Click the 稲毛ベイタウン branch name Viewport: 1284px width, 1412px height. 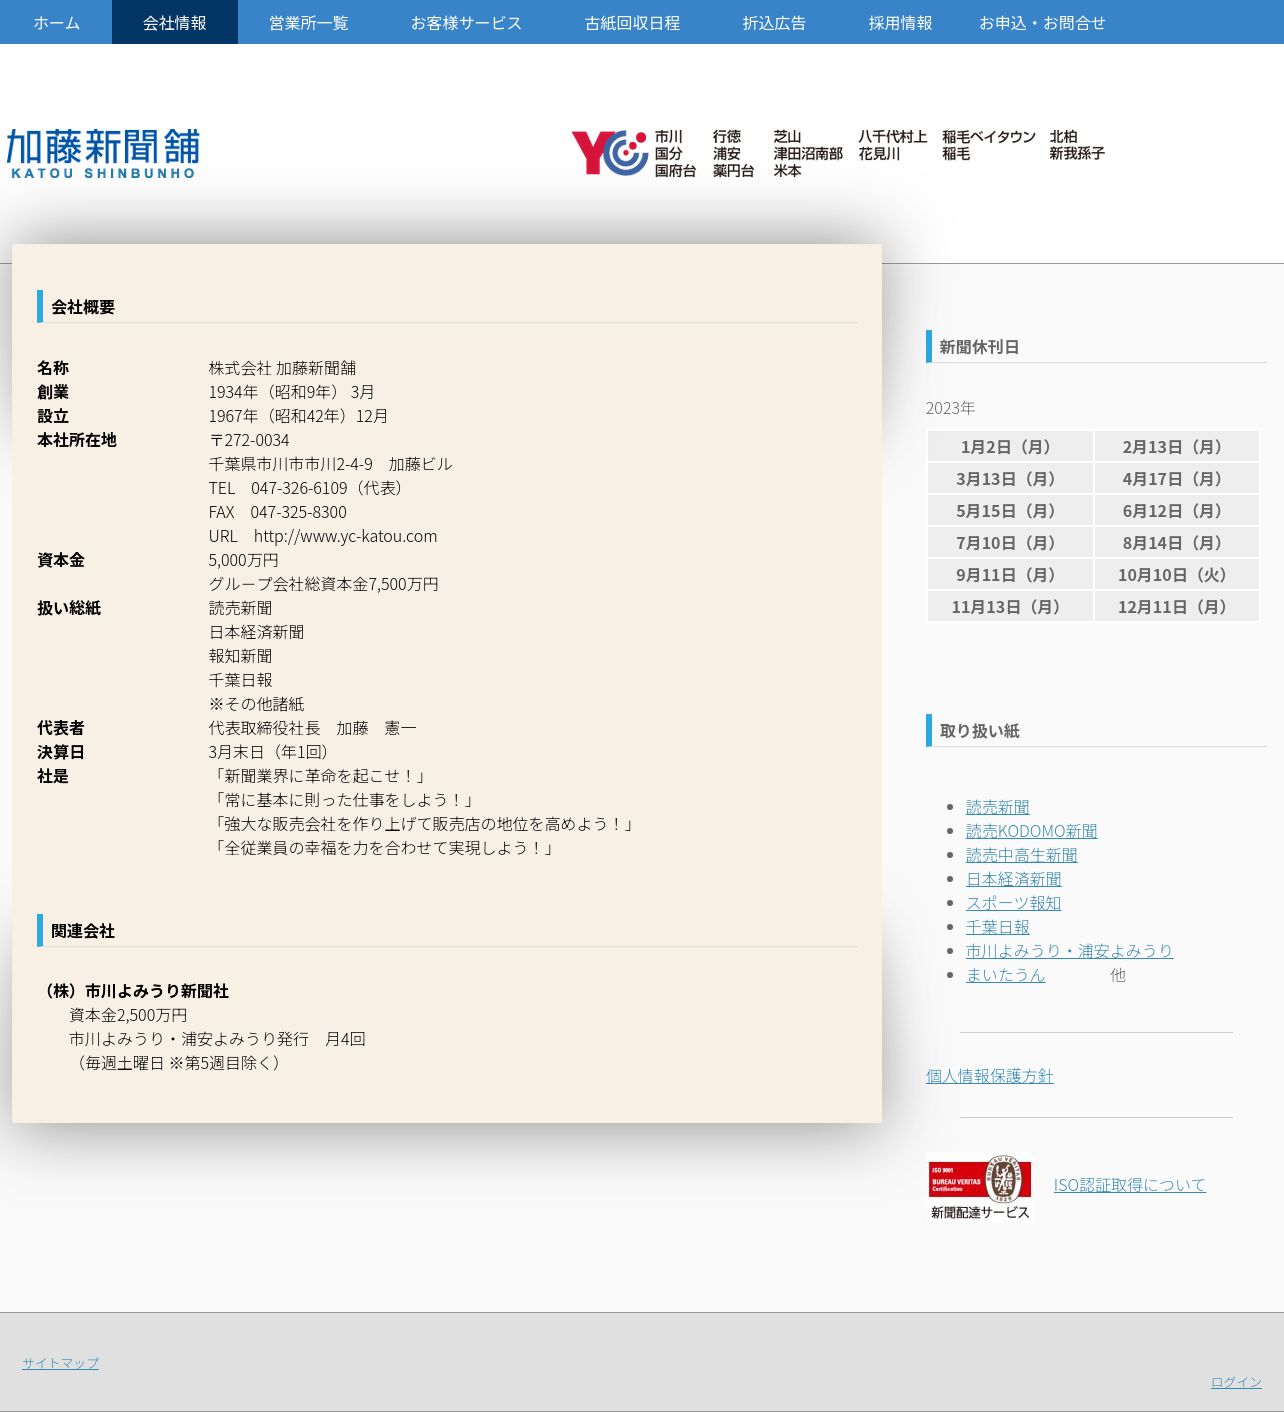pyautogui.click(x=989, y=137)
